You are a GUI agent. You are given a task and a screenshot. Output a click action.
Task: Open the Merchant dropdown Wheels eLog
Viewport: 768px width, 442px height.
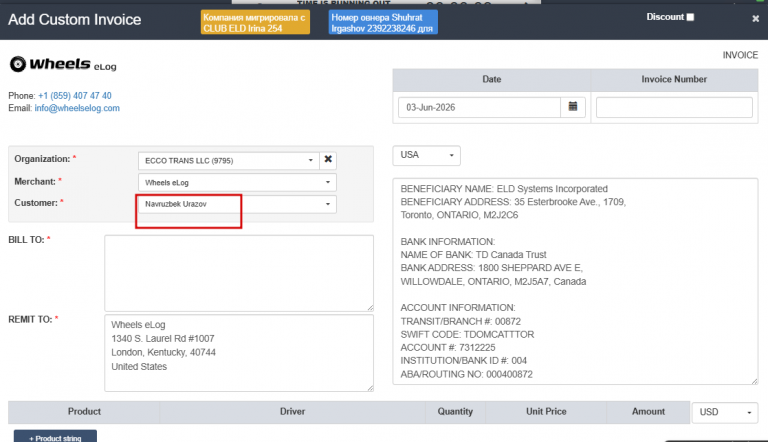238,182
